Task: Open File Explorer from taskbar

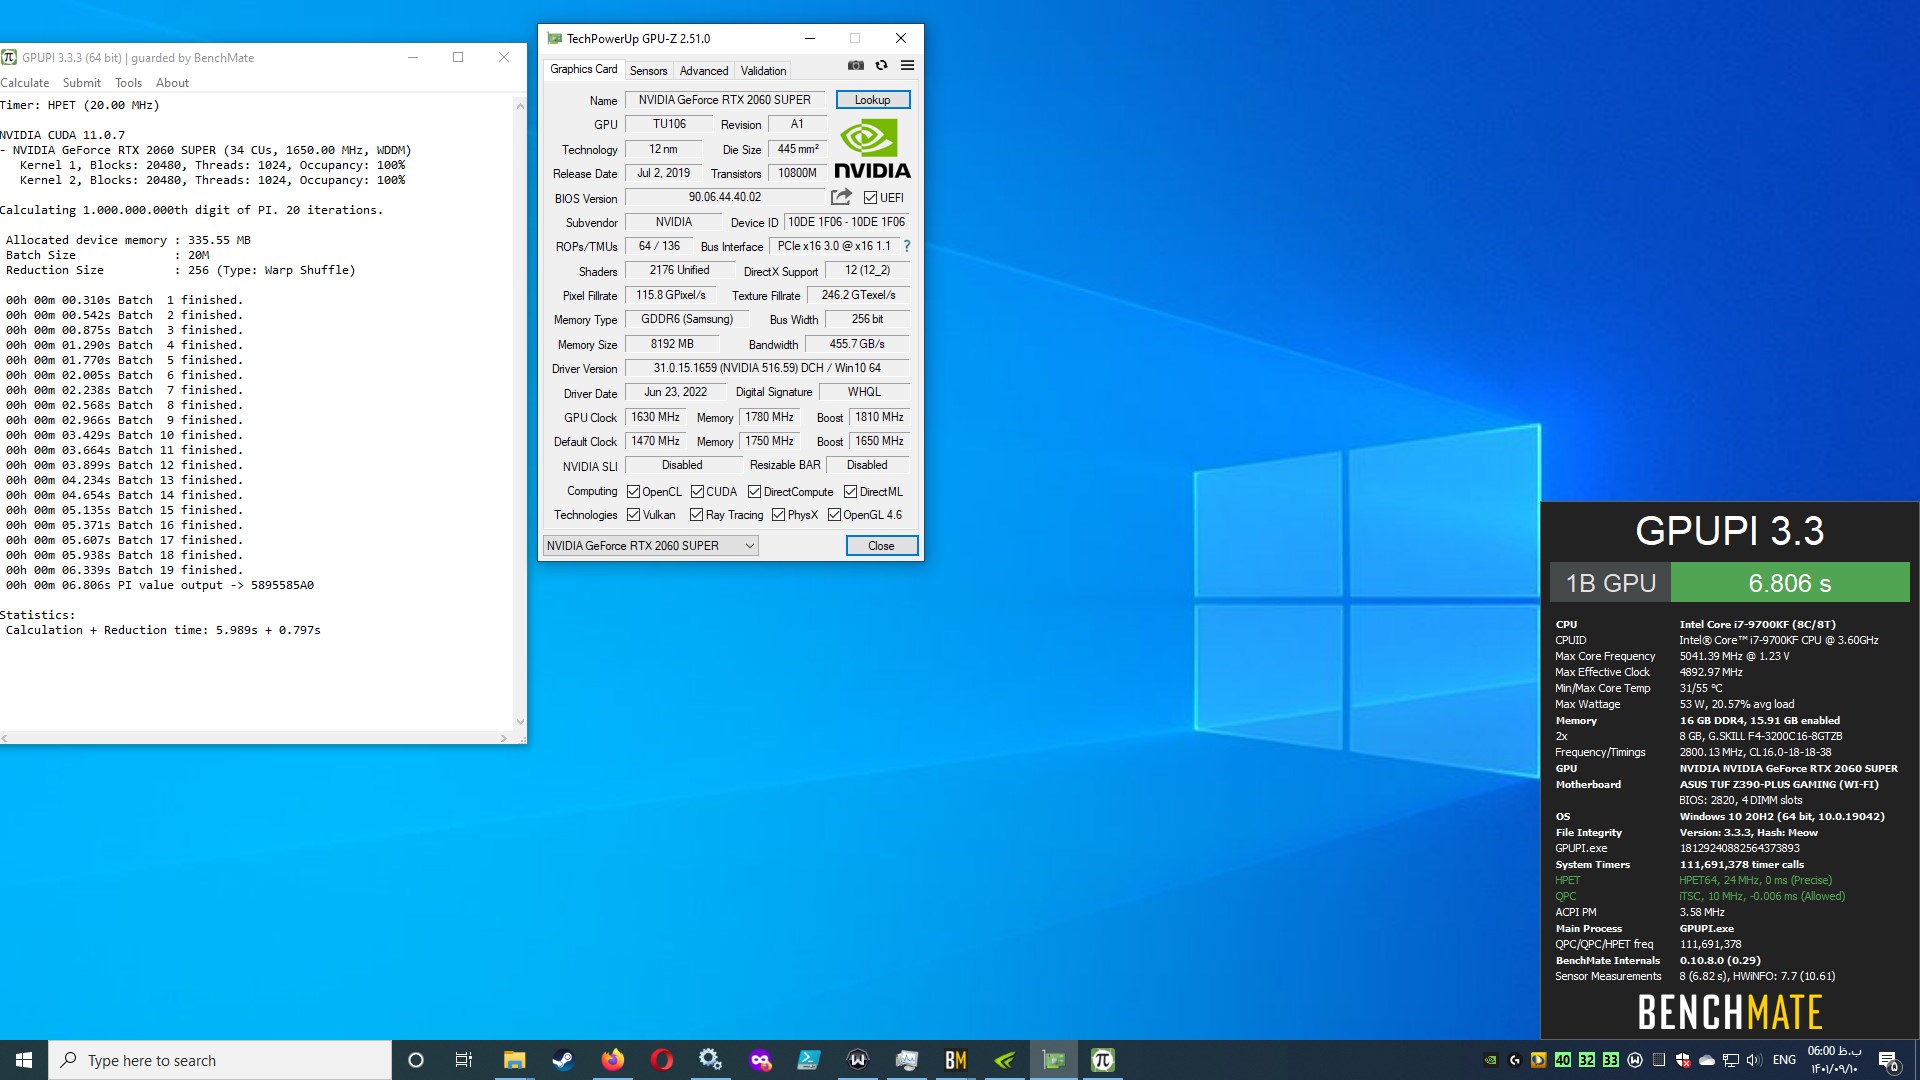Action: pos(514,1060)
